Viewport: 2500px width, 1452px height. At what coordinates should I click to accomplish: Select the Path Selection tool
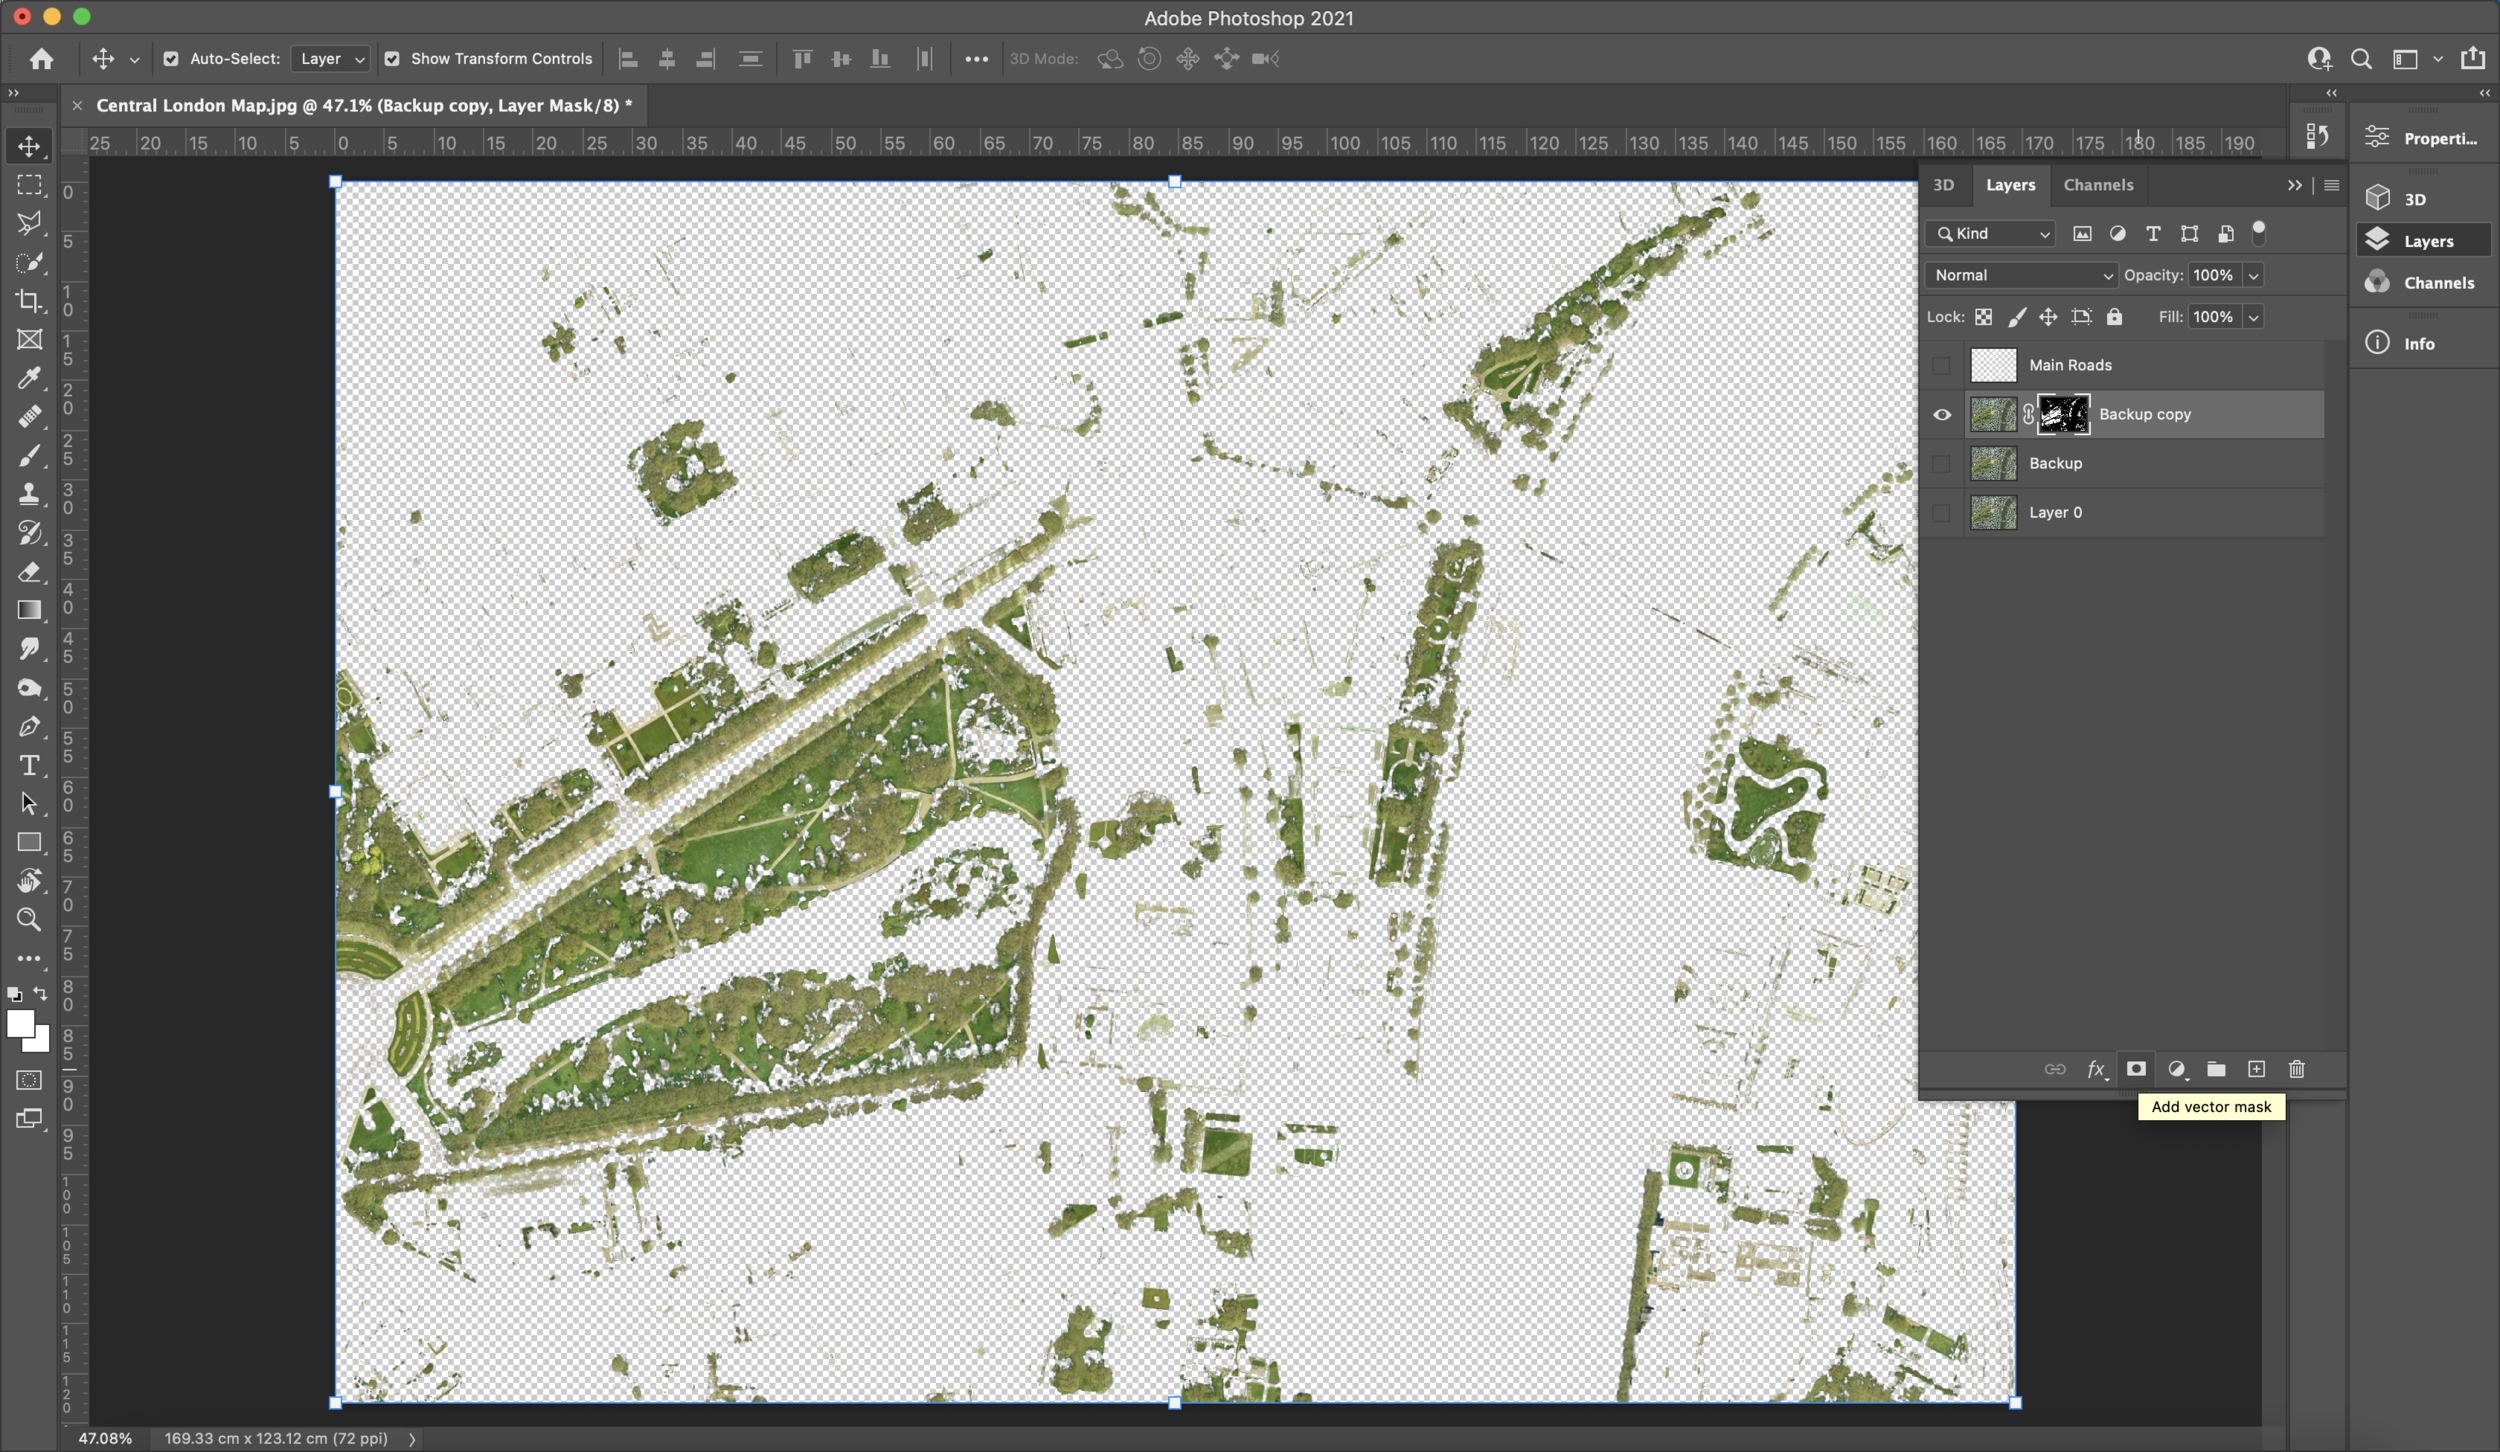coord(29,804)
